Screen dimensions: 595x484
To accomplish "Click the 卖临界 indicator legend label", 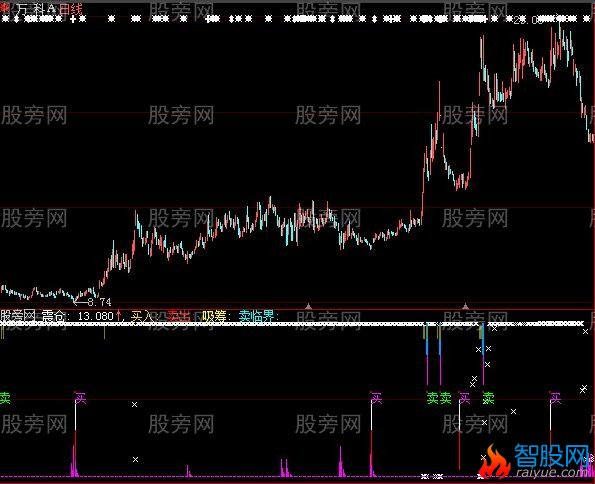I will (257, 315).
